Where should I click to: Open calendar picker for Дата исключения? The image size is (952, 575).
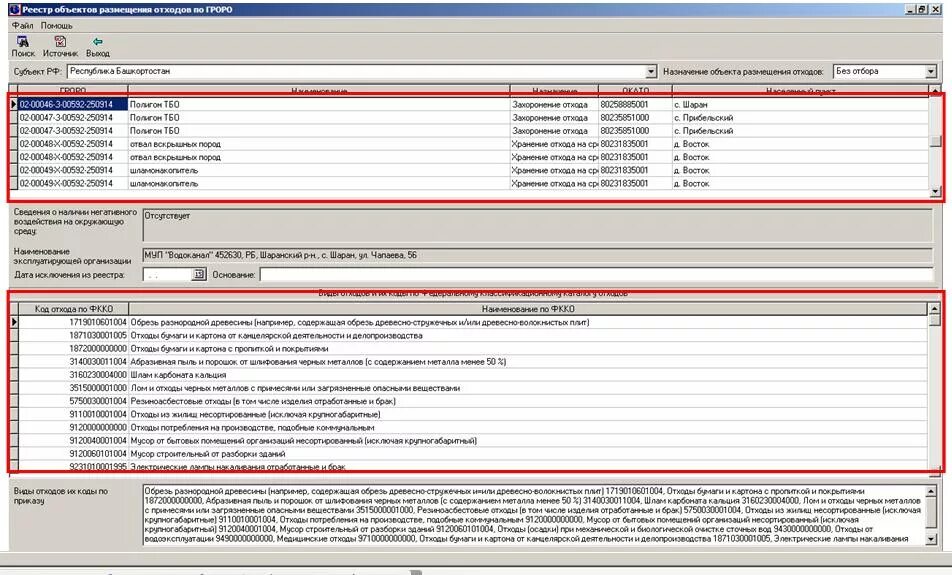point(199,274)
